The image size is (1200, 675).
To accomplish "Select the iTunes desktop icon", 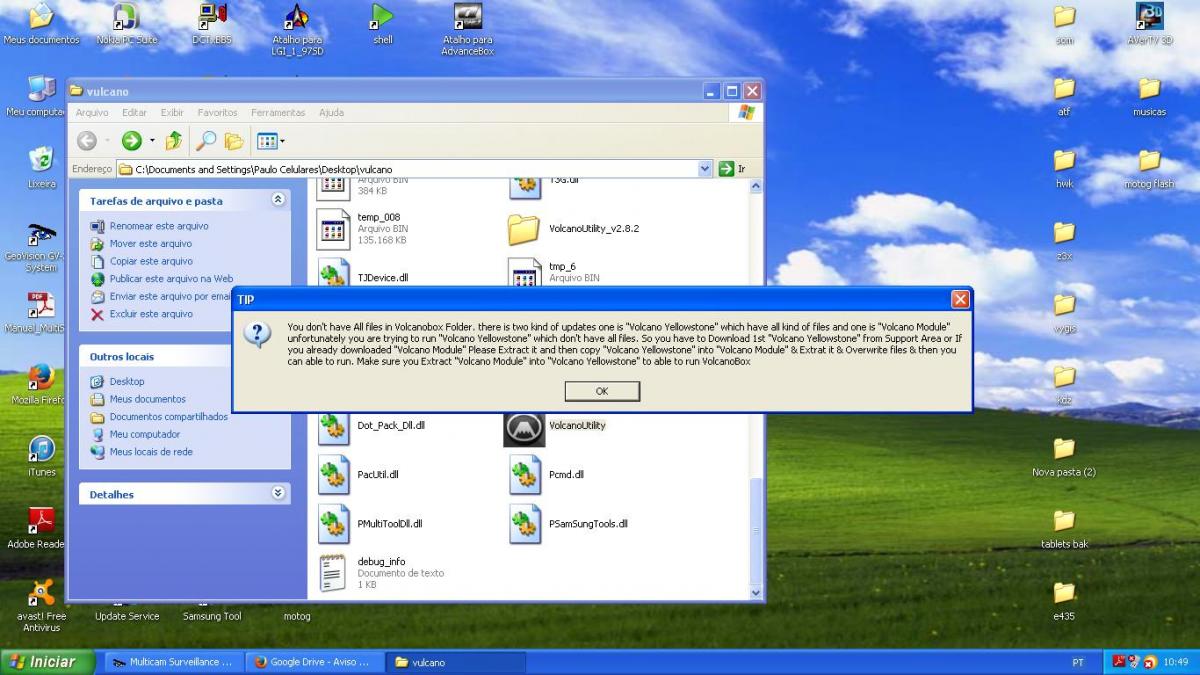I will 42,456.
